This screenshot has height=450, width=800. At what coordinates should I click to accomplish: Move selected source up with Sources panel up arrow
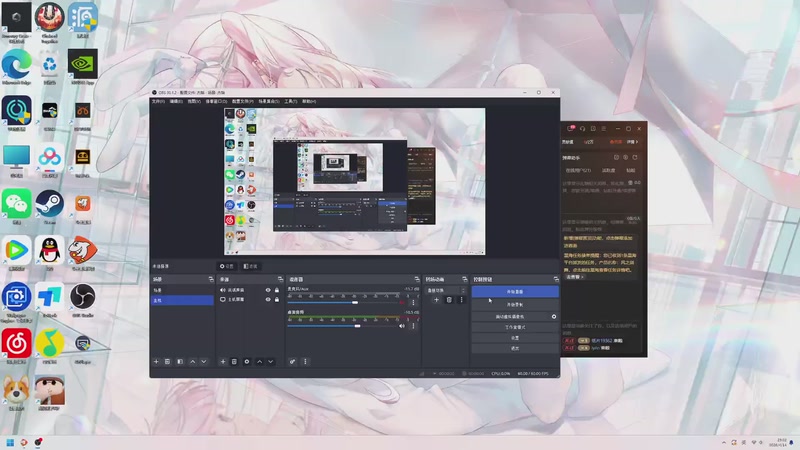[x=259, y=362]
